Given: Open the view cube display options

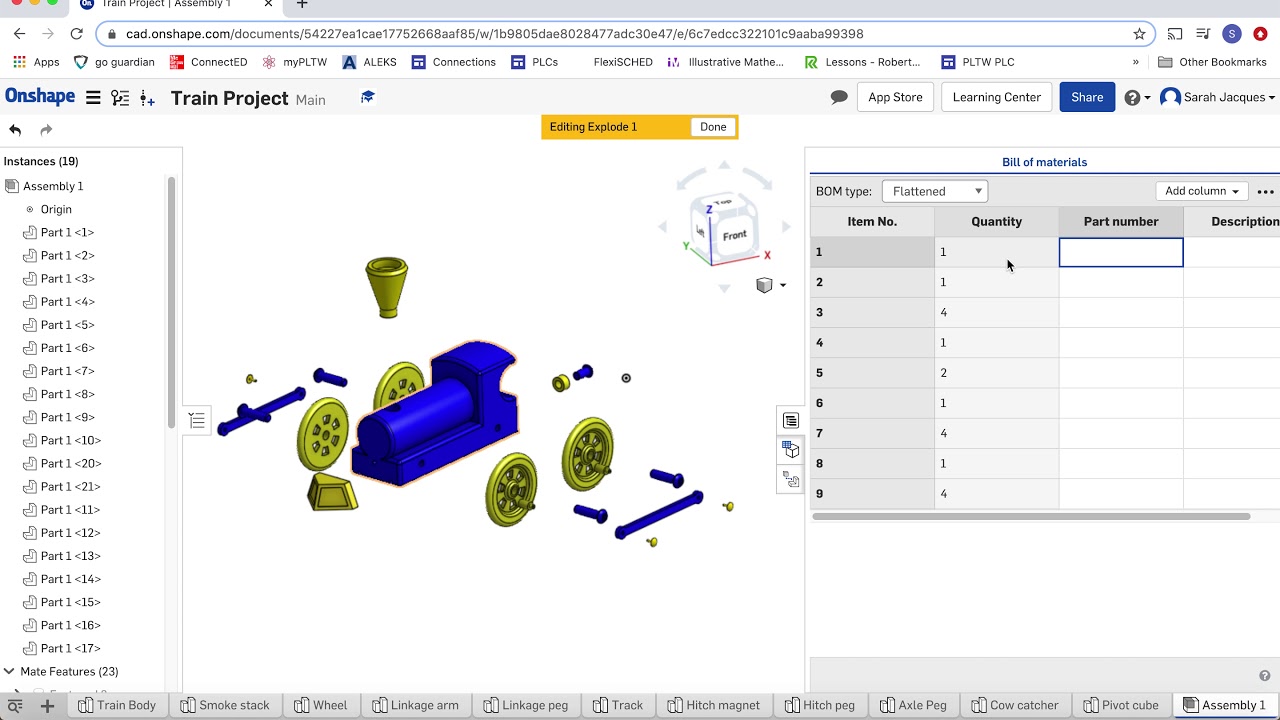Looking at the screenshot, I should [771, 285].
